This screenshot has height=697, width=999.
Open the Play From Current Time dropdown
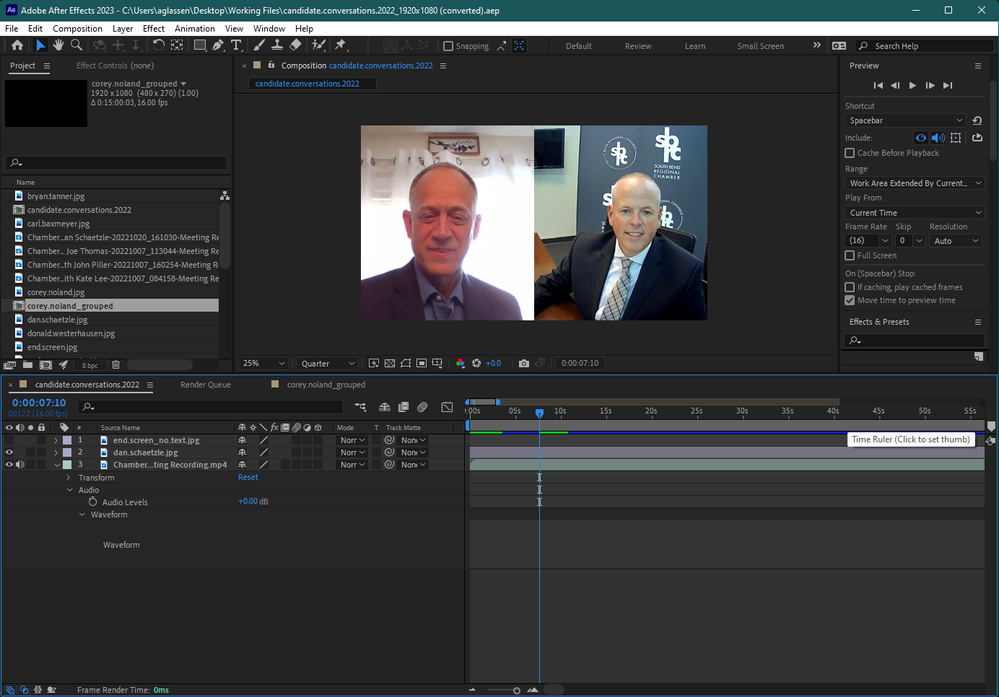(x=915, y=213)
